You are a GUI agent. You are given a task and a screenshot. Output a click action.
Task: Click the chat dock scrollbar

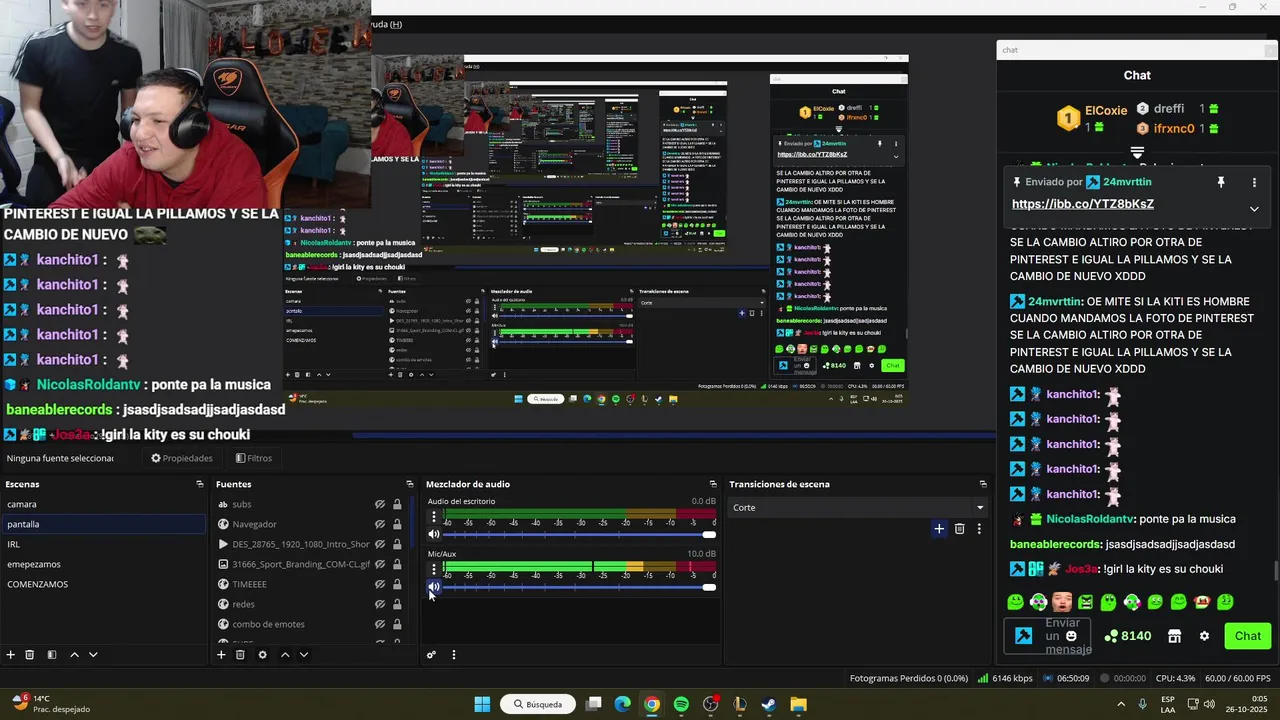(1275, 570)
